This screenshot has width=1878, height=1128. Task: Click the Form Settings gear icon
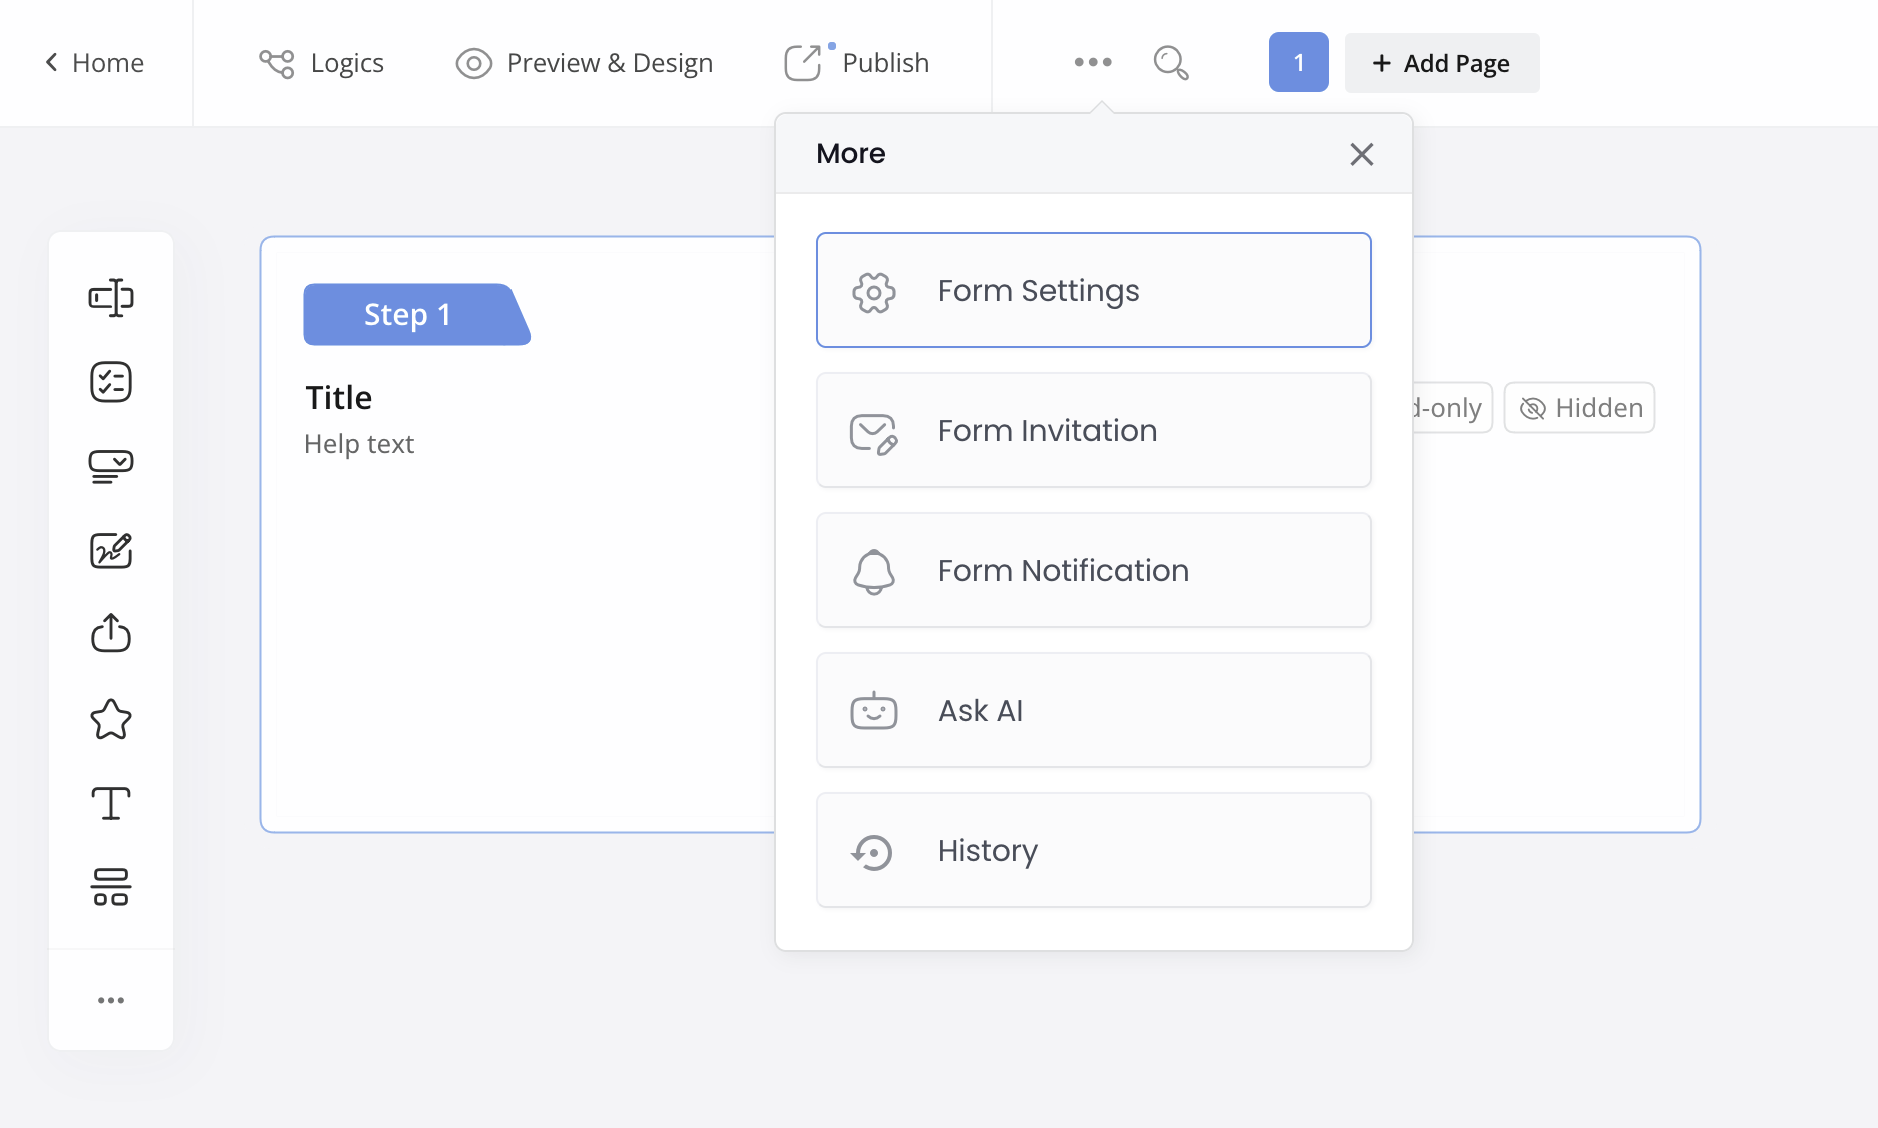click(874, 292)
